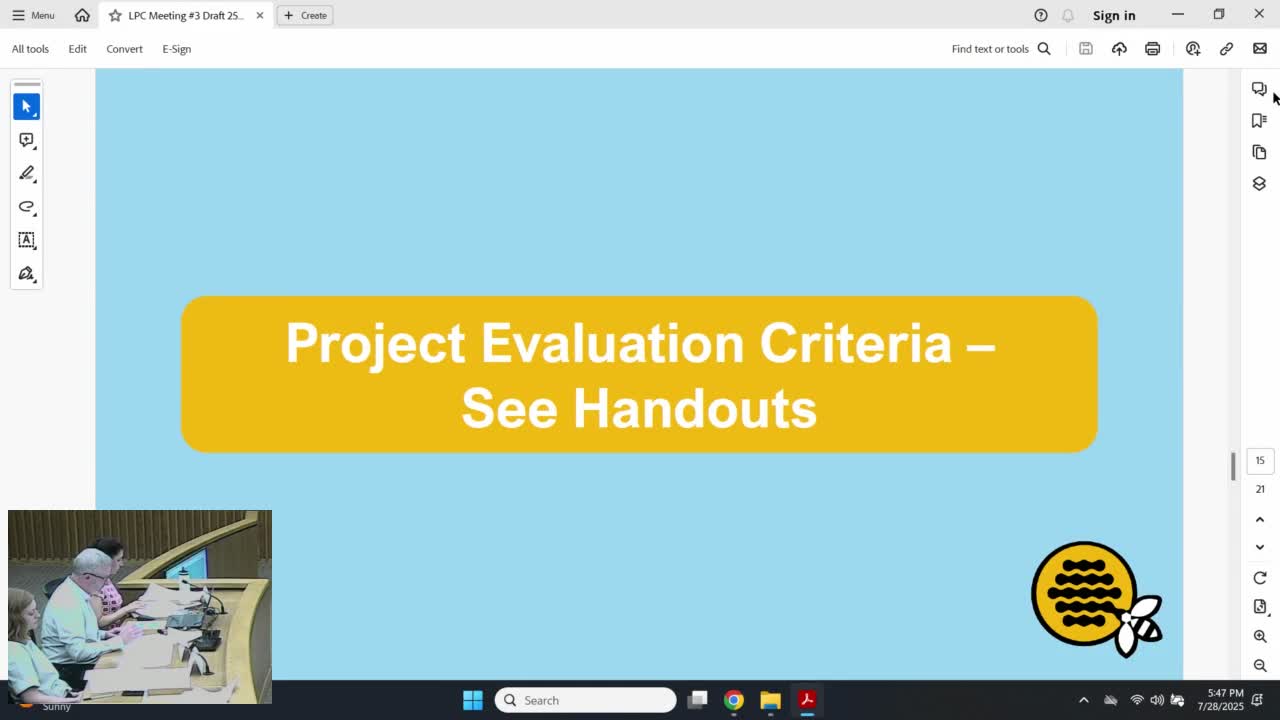Viewport: 1280px width, 720px height.
Task: Close the LPC Meeting #3 tab
Action: [260, 15]
